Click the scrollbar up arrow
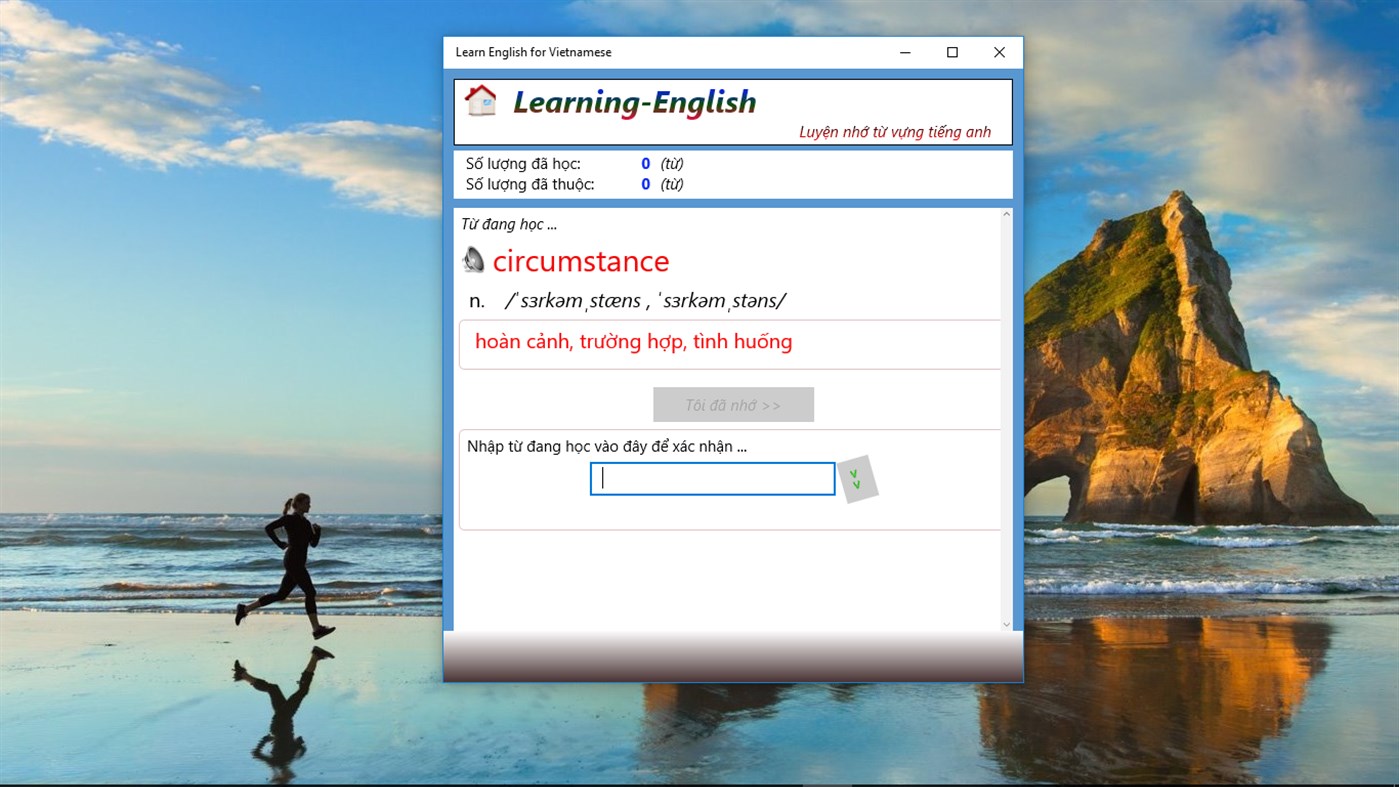 pos(1007,212)
